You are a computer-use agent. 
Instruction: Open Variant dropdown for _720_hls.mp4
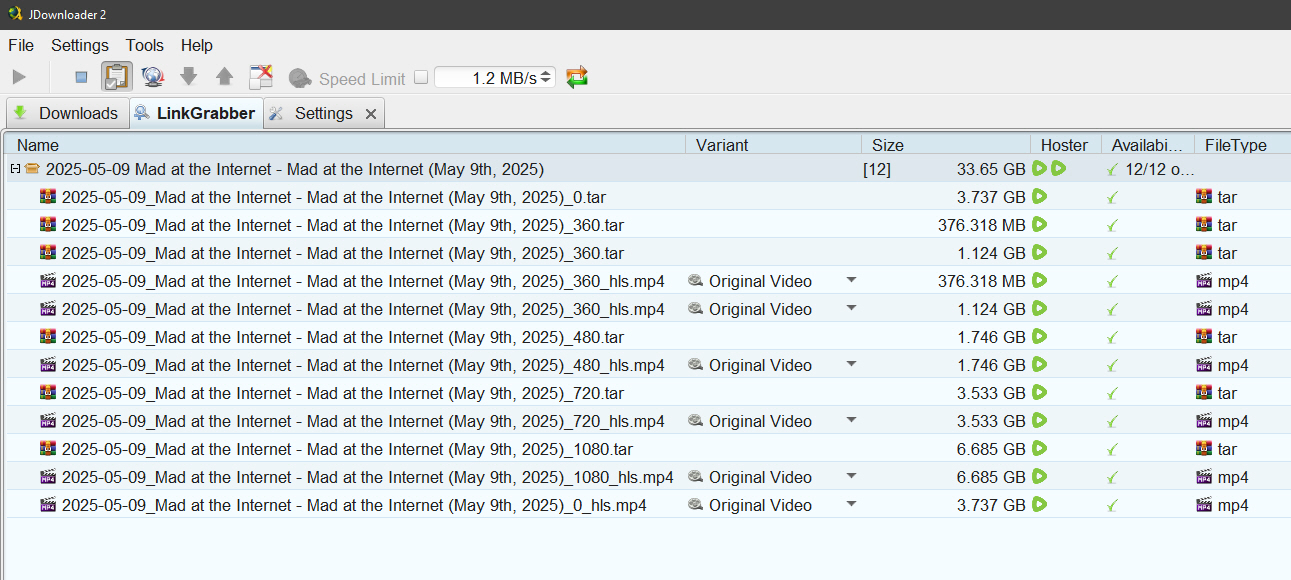tap(851, 420)
